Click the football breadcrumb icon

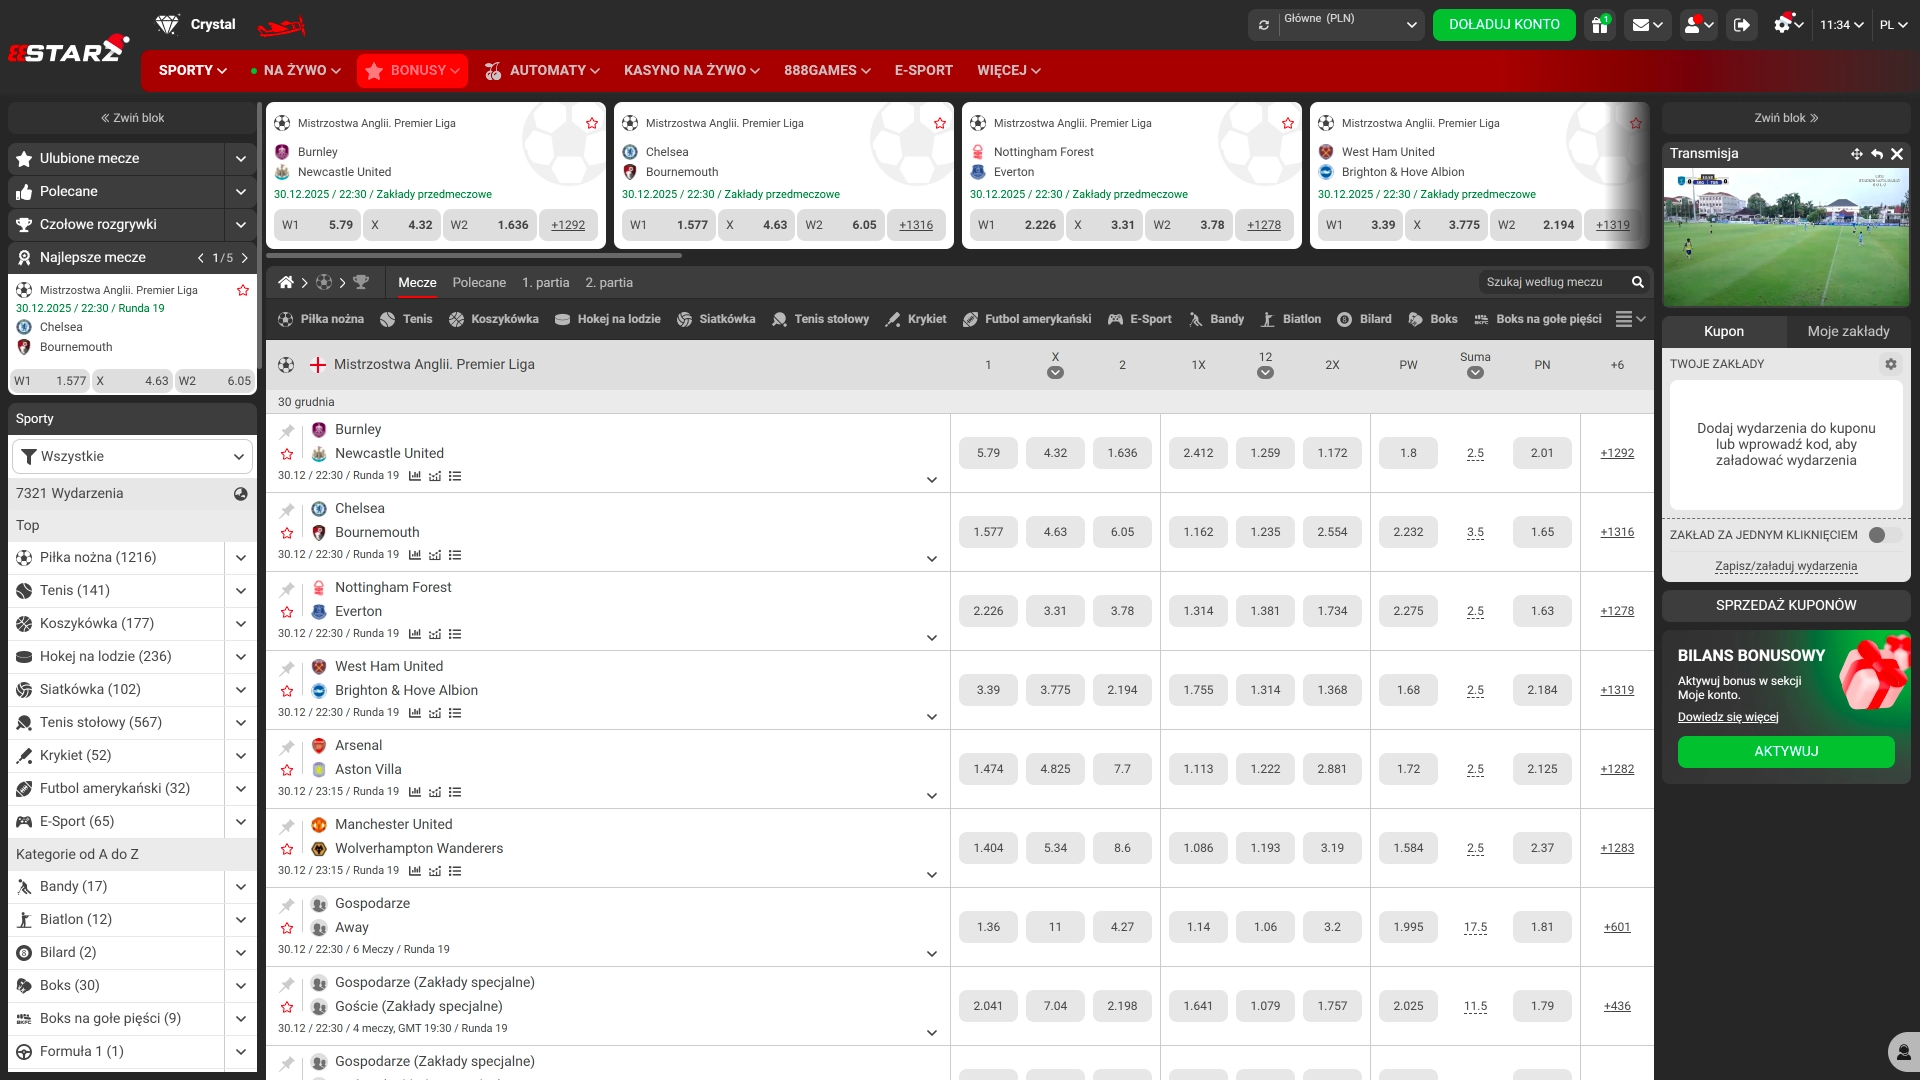(x=324, y=282)
